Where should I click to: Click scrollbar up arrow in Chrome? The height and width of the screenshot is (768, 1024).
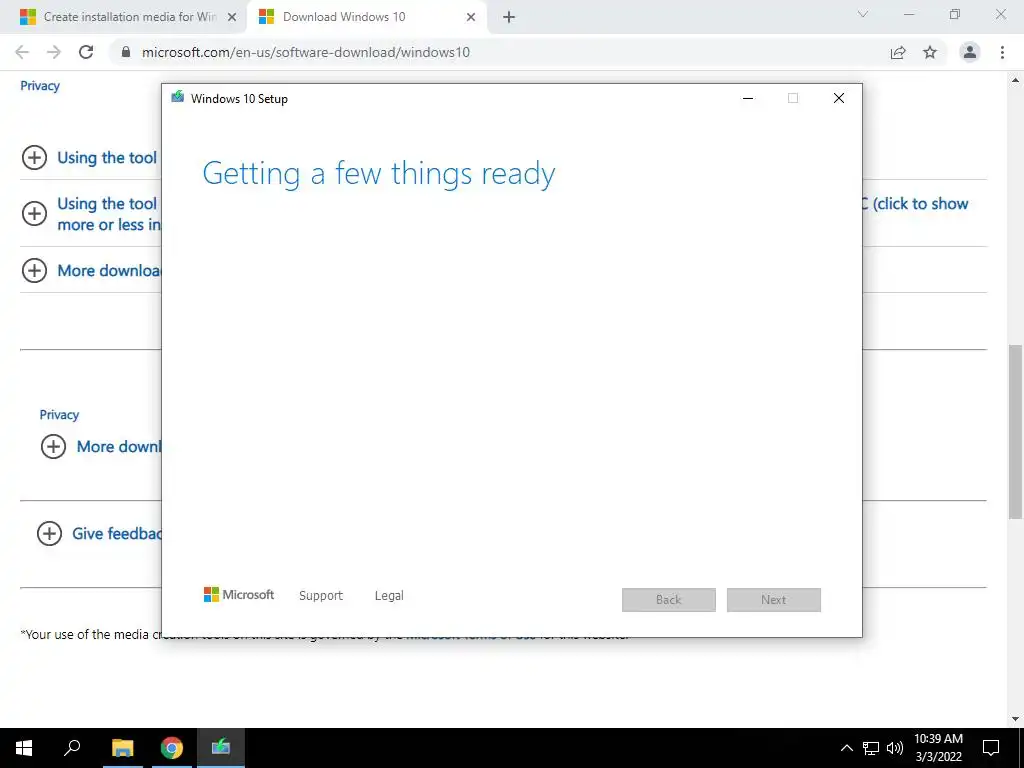pos(1016,80)
